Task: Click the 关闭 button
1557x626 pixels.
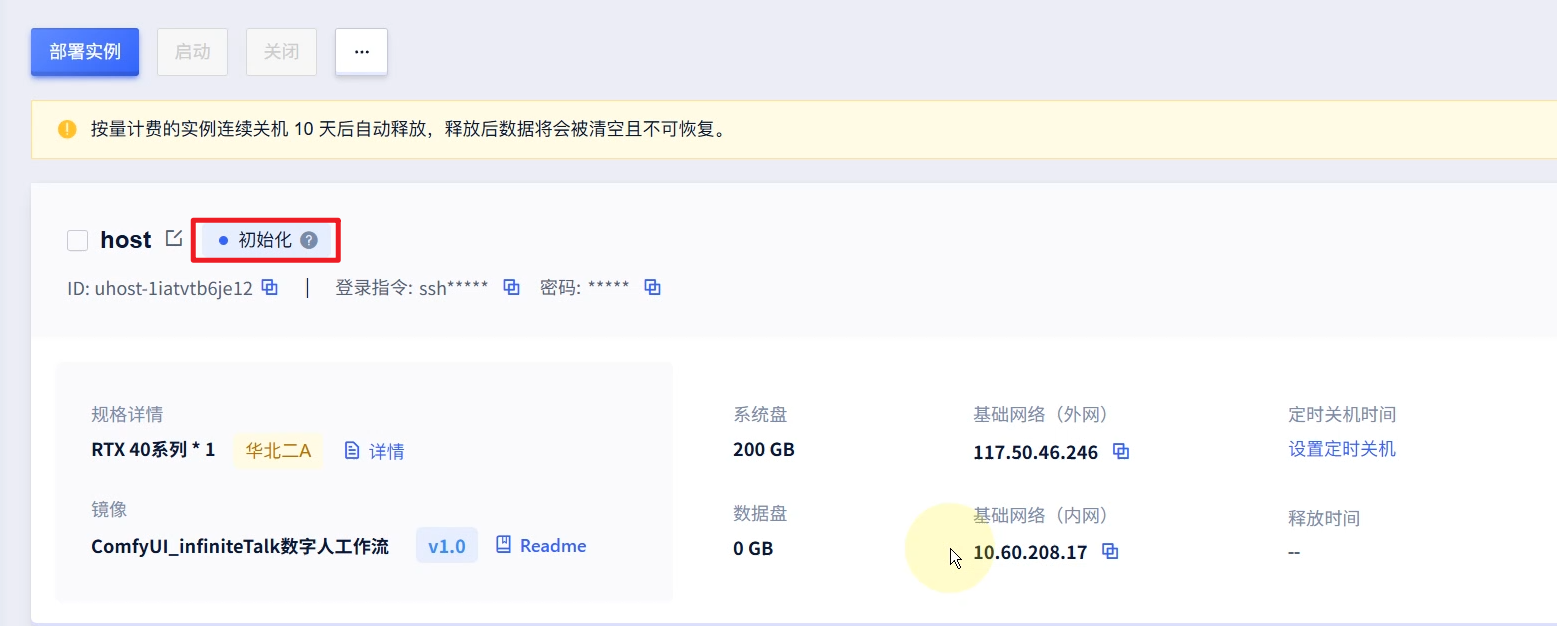Action: pos(281,52)
